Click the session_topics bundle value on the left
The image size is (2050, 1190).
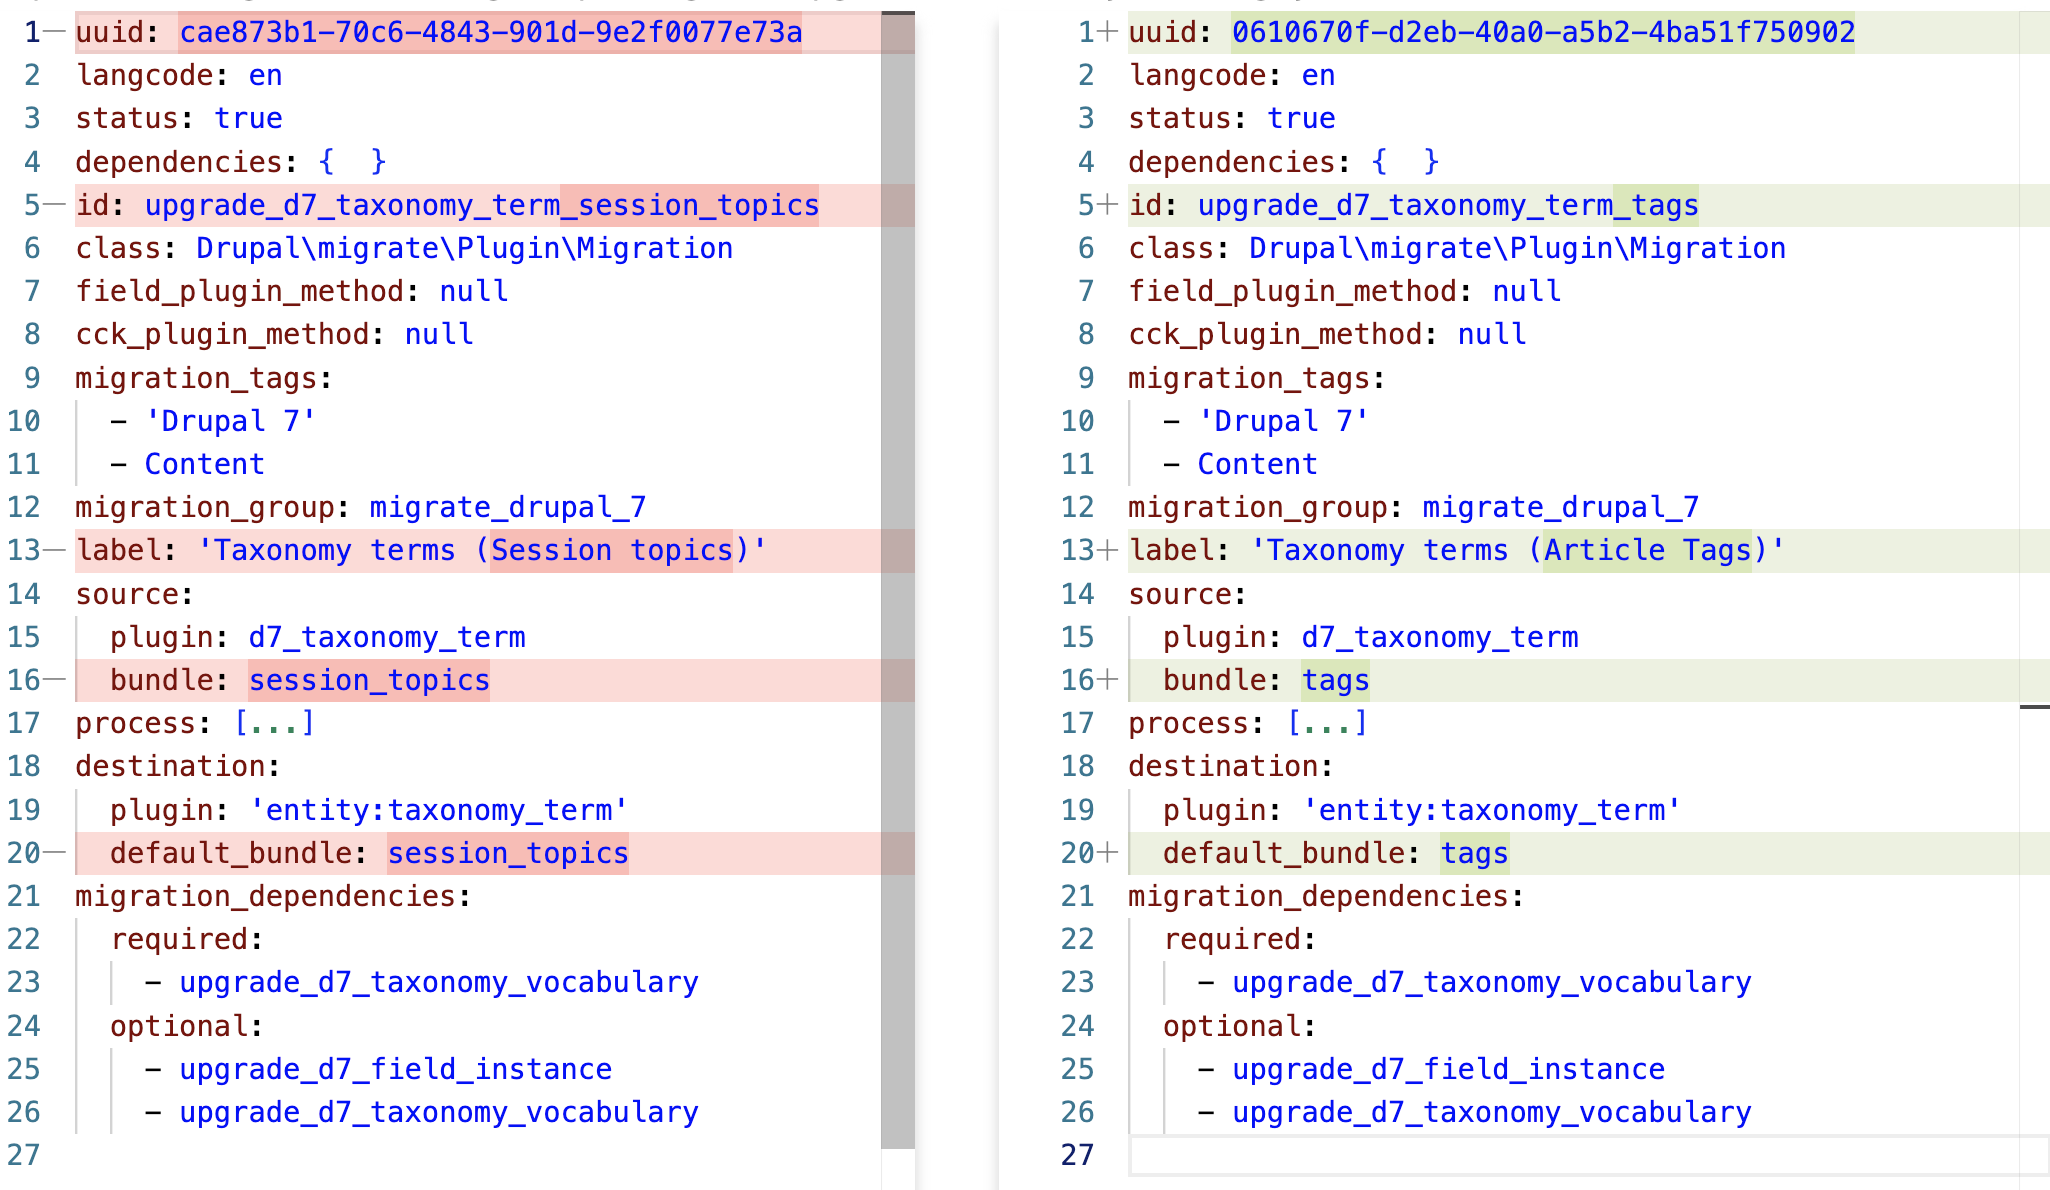pos(369,680)
